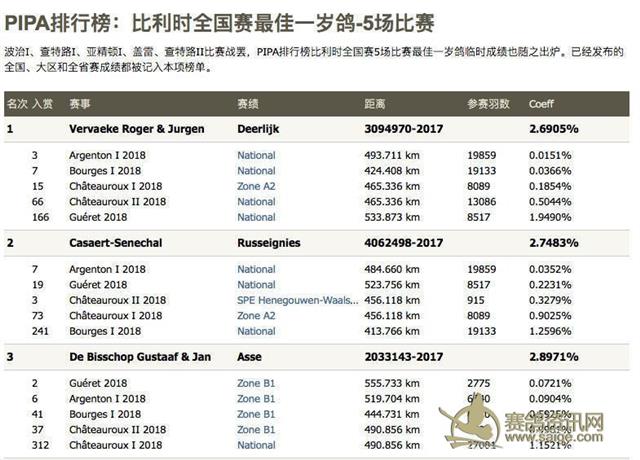Select total coefficient 2.8971%
This screenshot has height=460, width=640.
click(554, 357)
